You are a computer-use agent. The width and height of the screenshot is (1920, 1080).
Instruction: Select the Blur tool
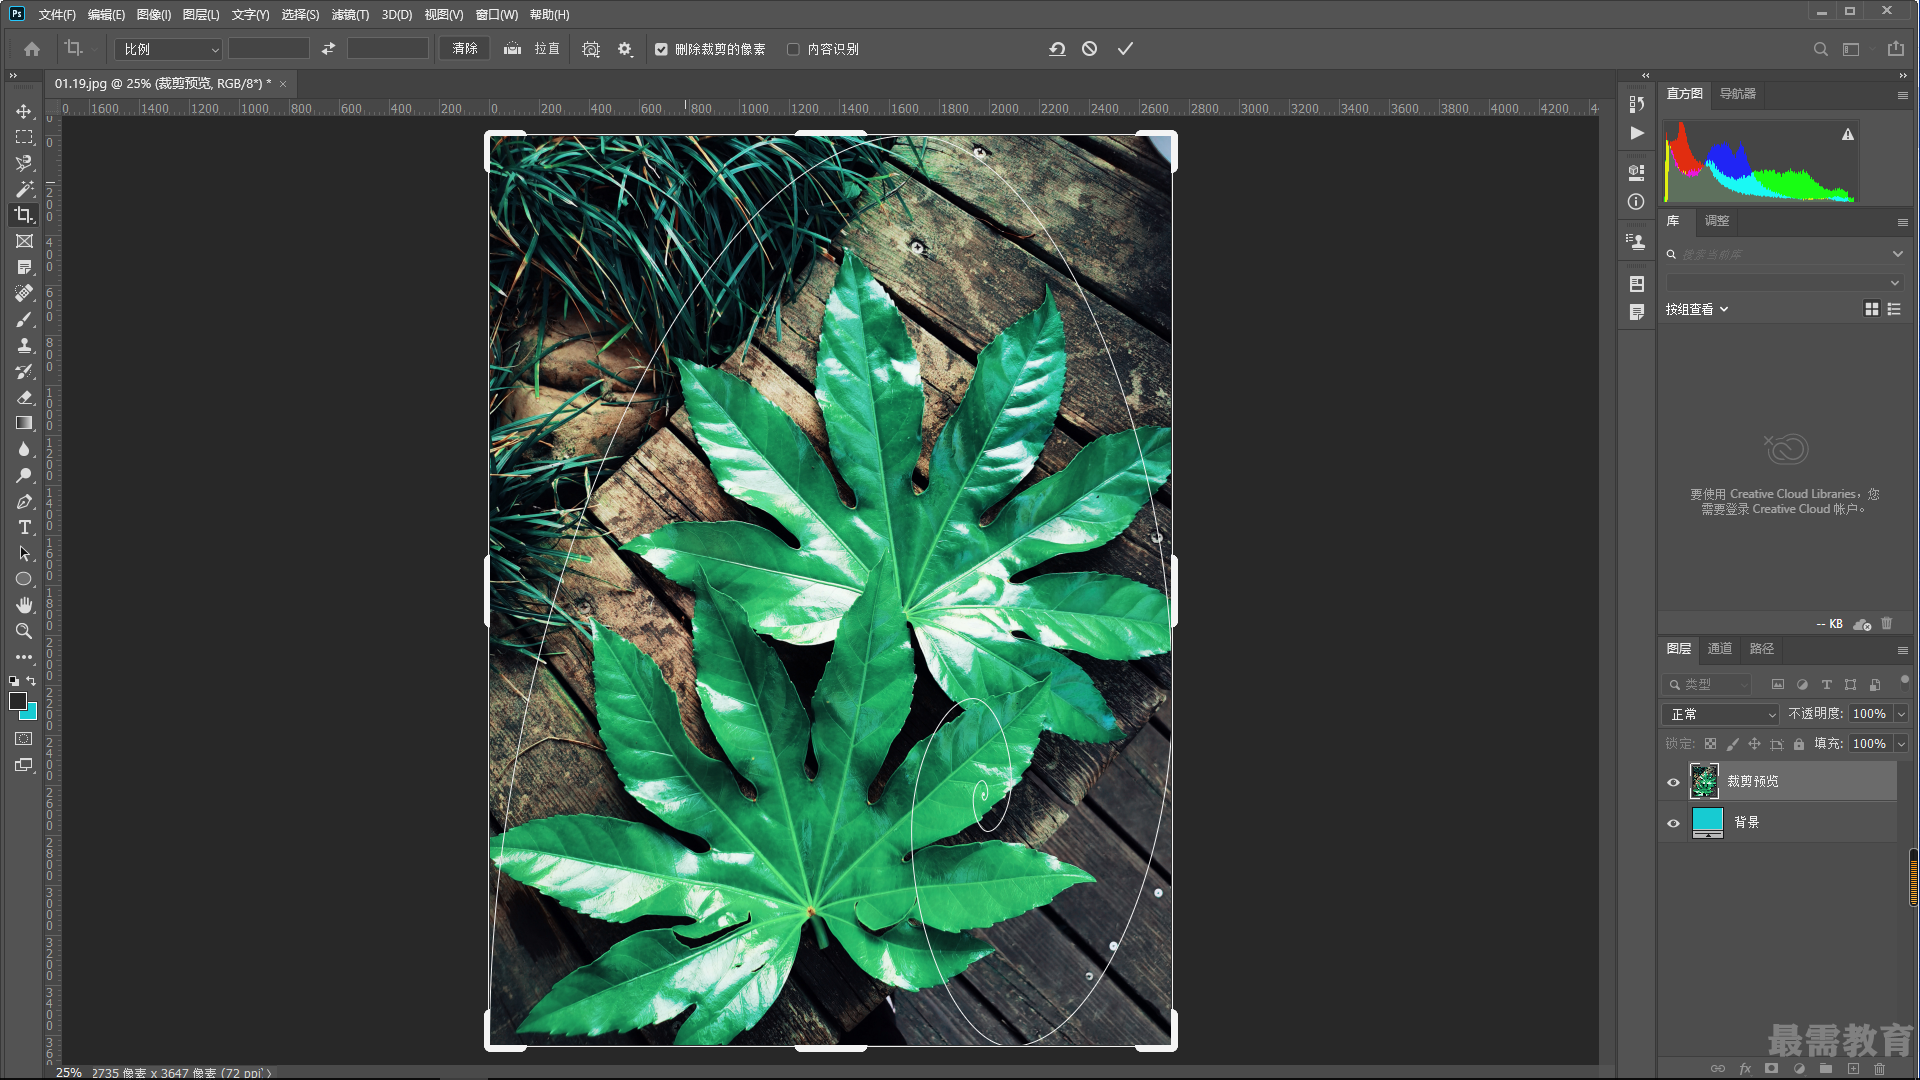click(x=24, y=449)
